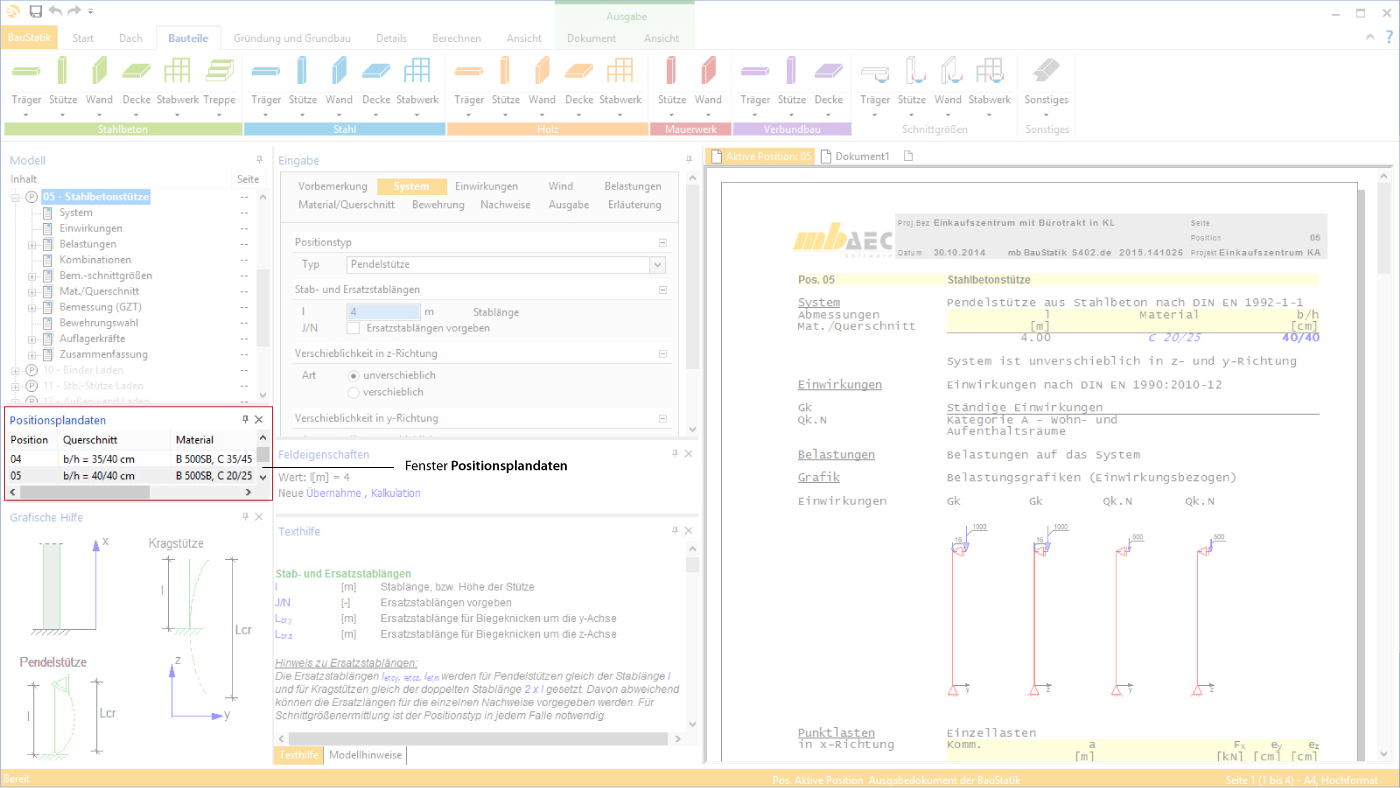Open the Stahlbeton Stabwerk frame icon
Image resolution: width=1400 pixels, height=788 pixels.
[177, 70]
